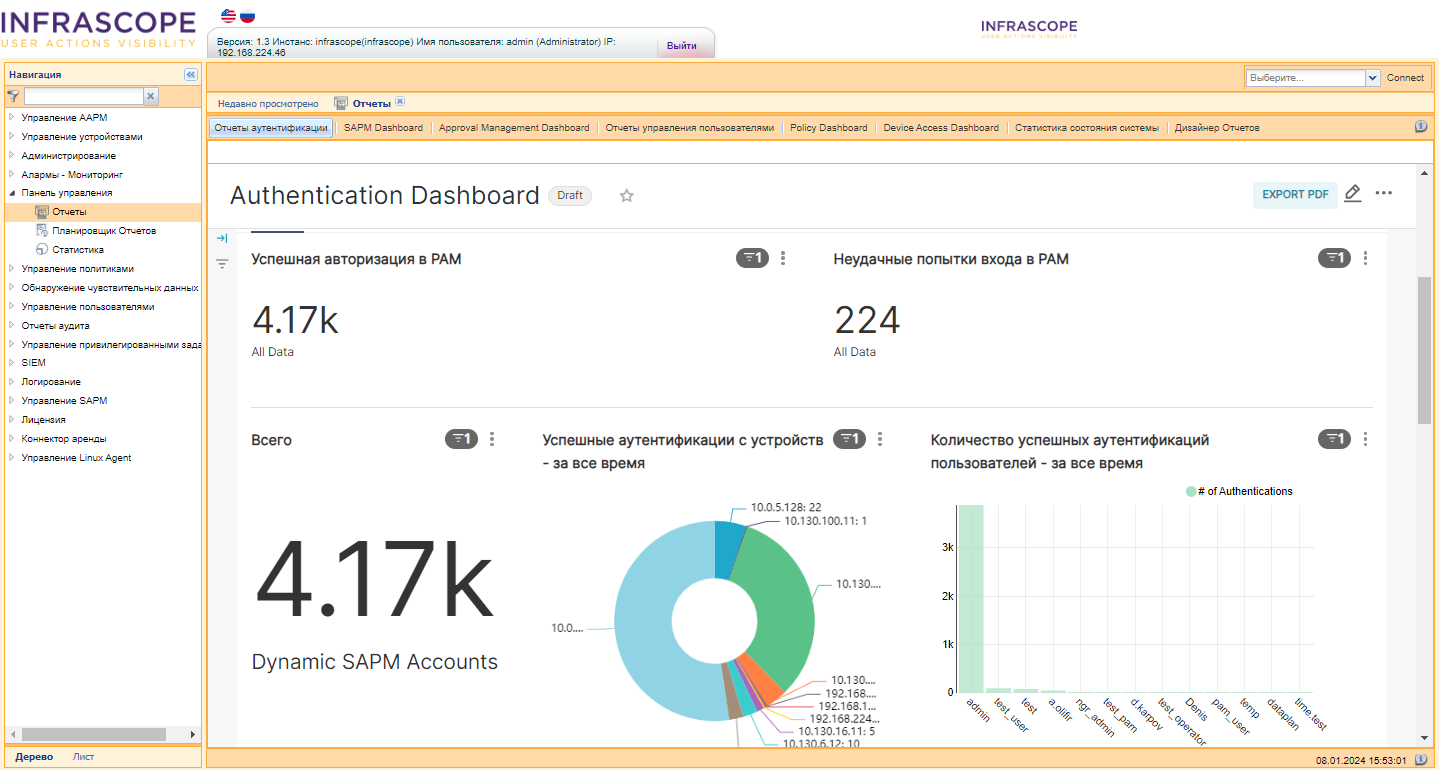Click the filter funnel icon in navigation

pyautogui.click(x=13, y=96)
